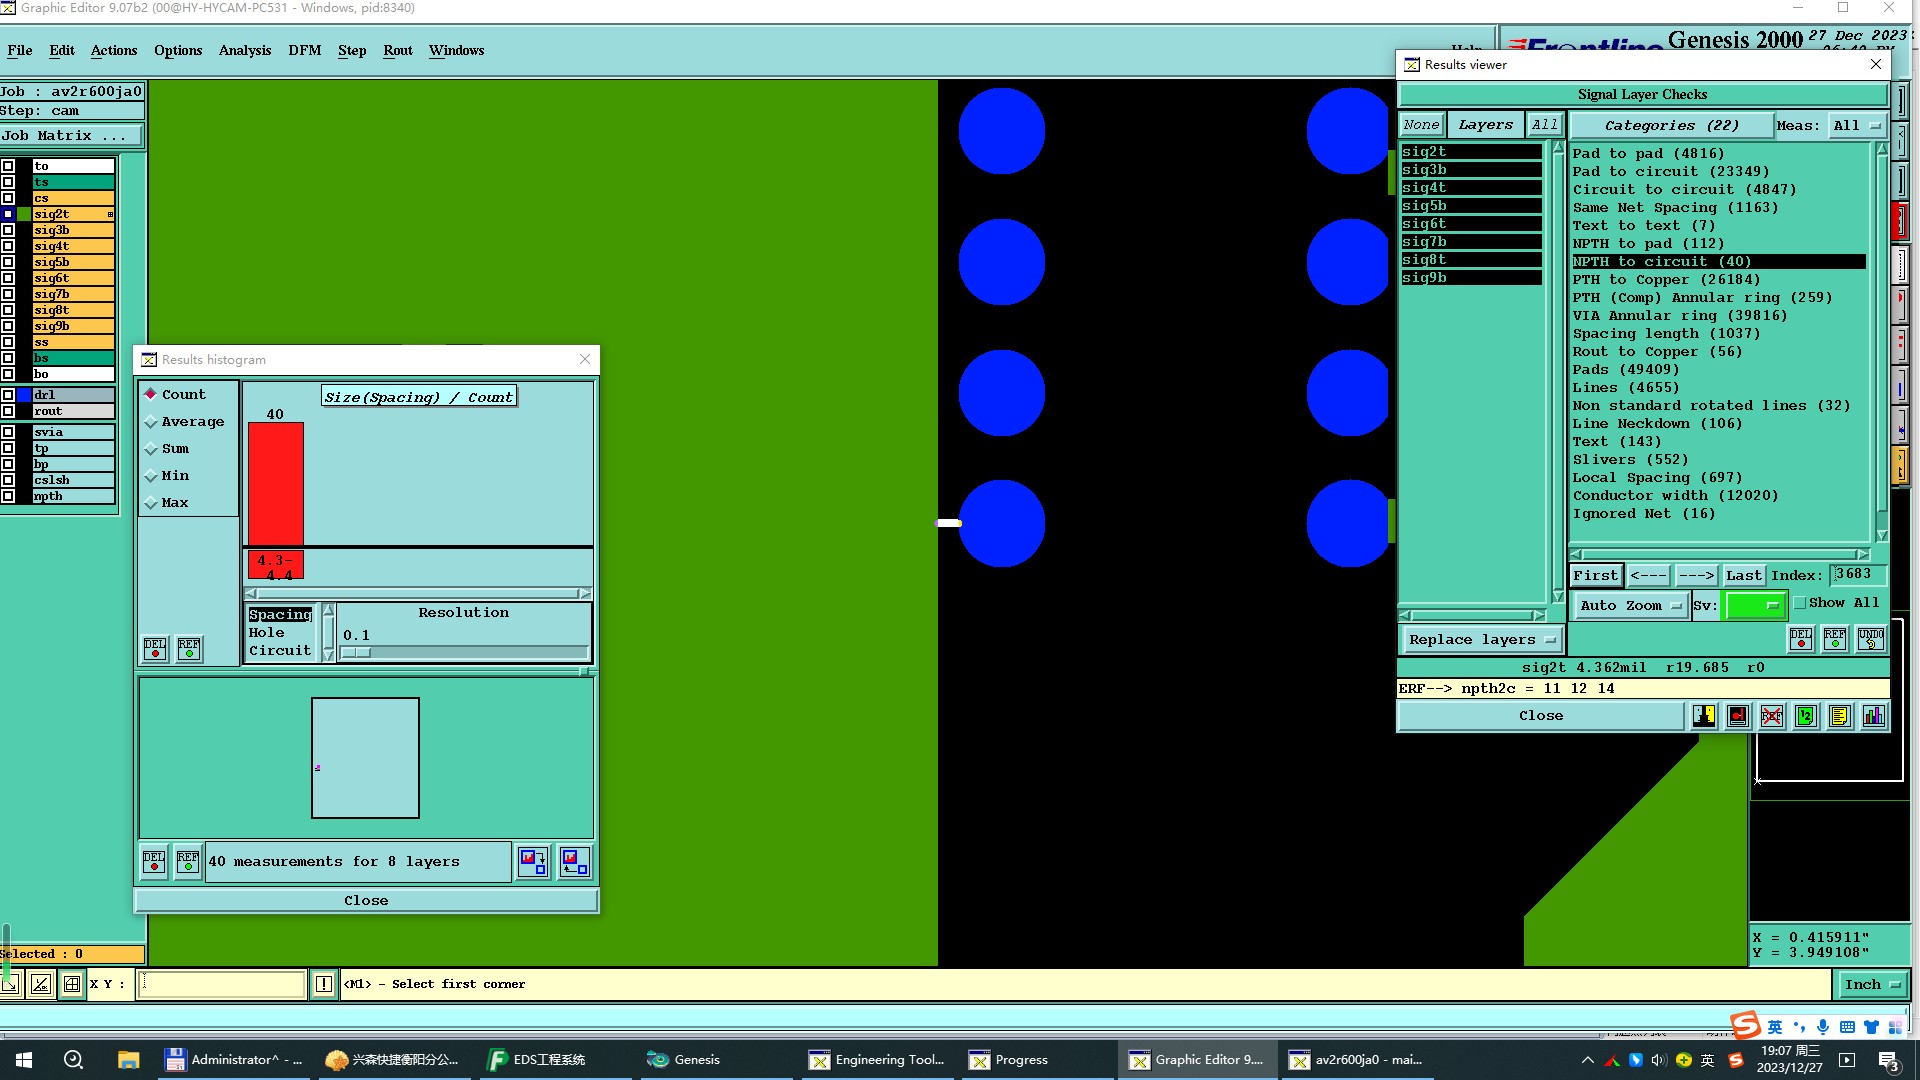Click the UNDO icon in Results viewer

click(x=1870, y=639)
